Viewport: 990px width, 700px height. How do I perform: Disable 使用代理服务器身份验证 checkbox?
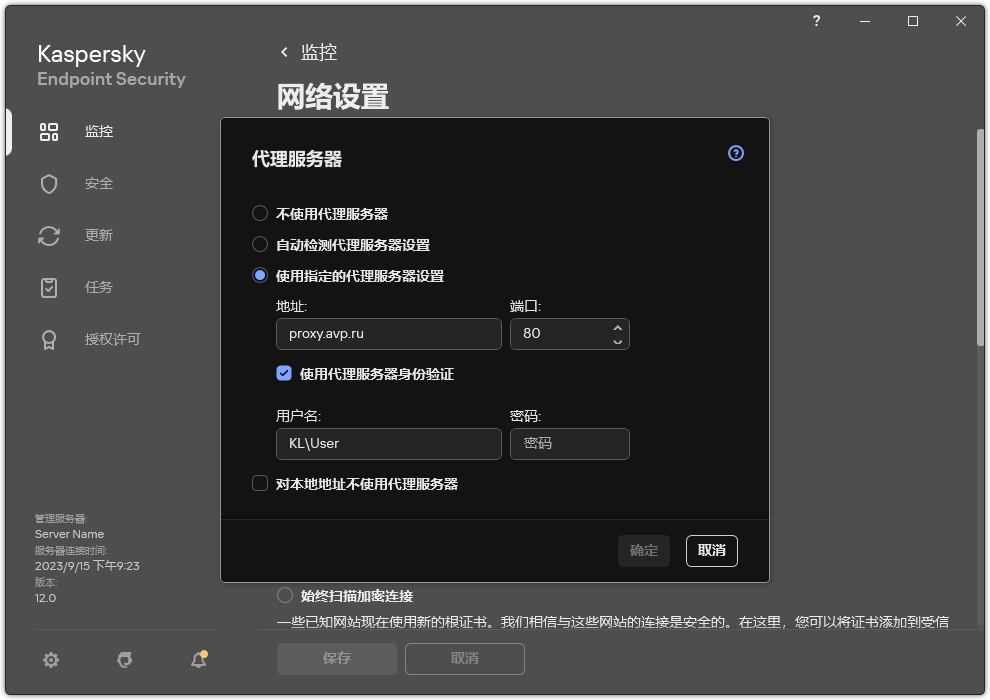pos(283,373)
